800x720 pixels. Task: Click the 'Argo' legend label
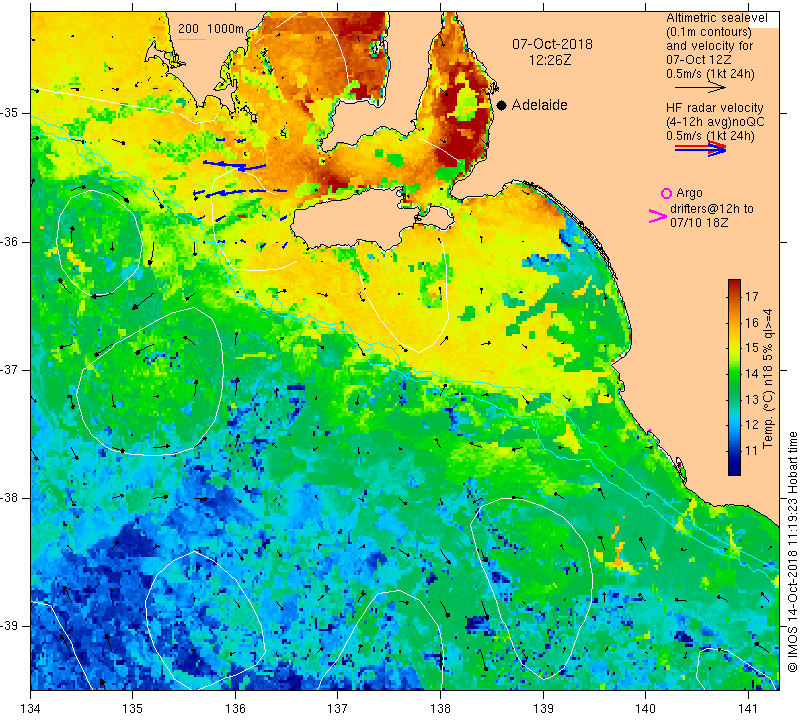[x=689, y=193]
